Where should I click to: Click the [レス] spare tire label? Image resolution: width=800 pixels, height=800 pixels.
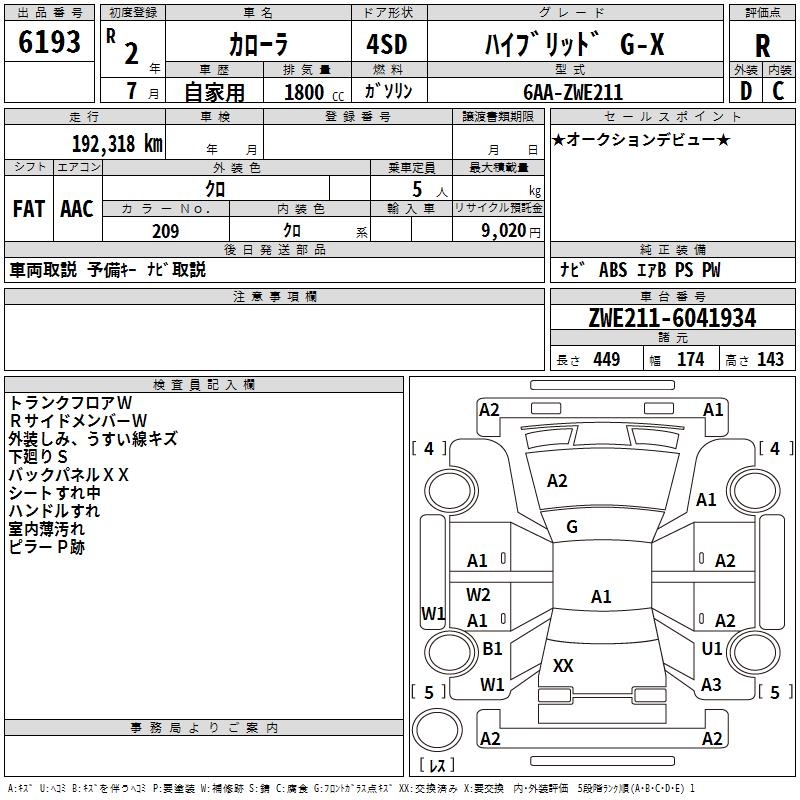(x=437, y=765)
